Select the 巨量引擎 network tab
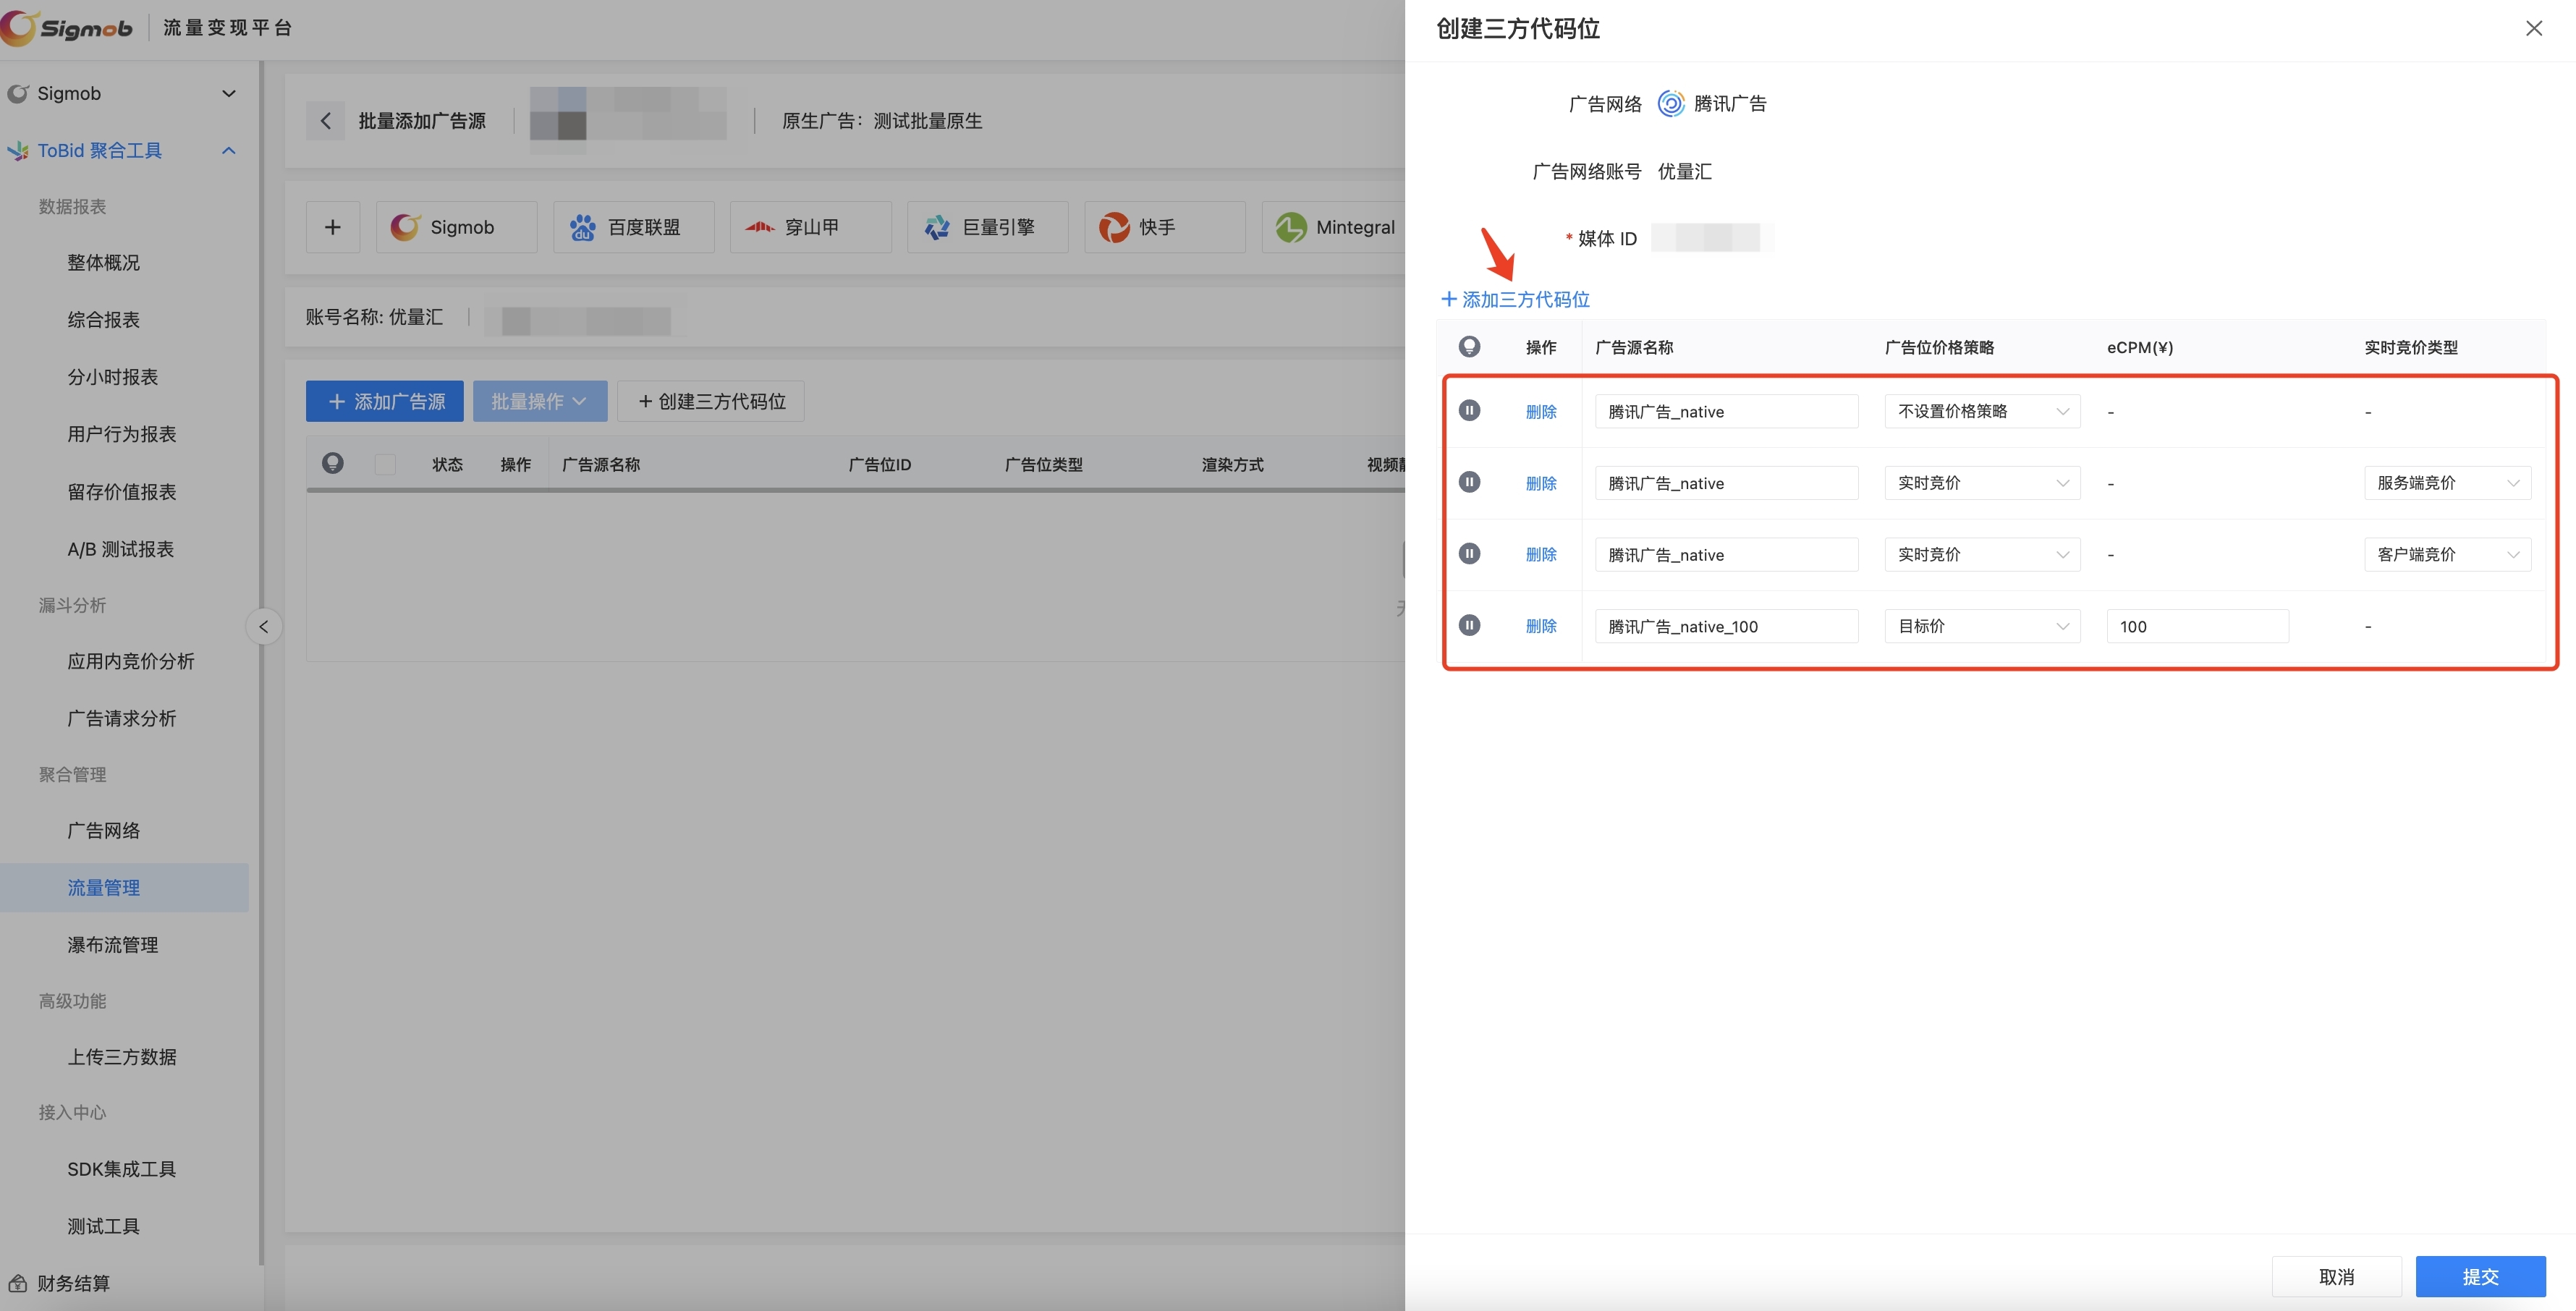 click(x=988, y=227)
